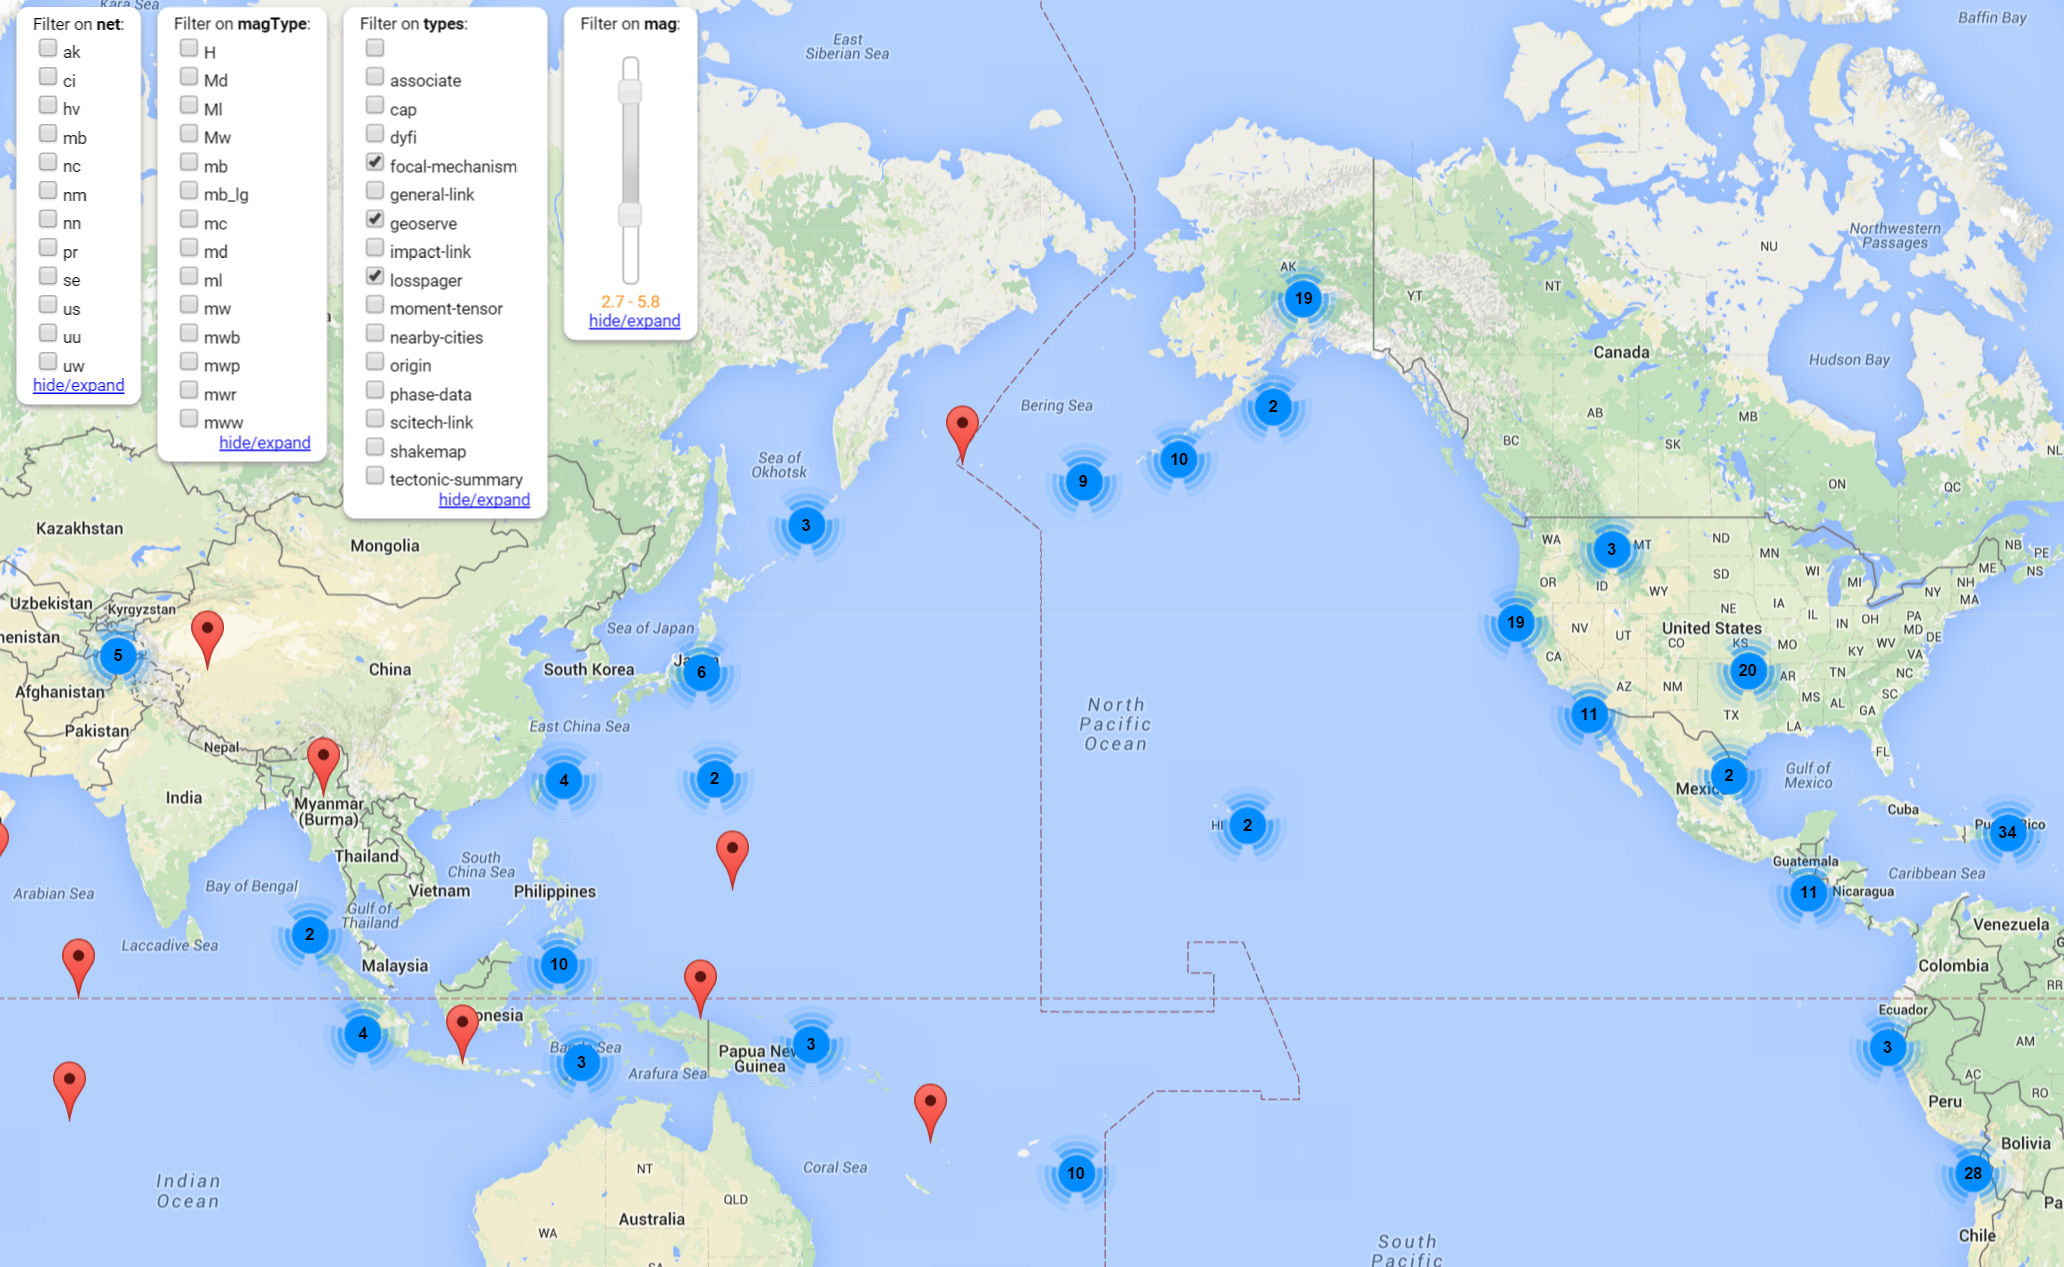Image resolution: width=2064 pixels, height=1267 pixels.
Task: Click the cluster marker 5 near Afghanistan
Action: click(x=118, y=656)
